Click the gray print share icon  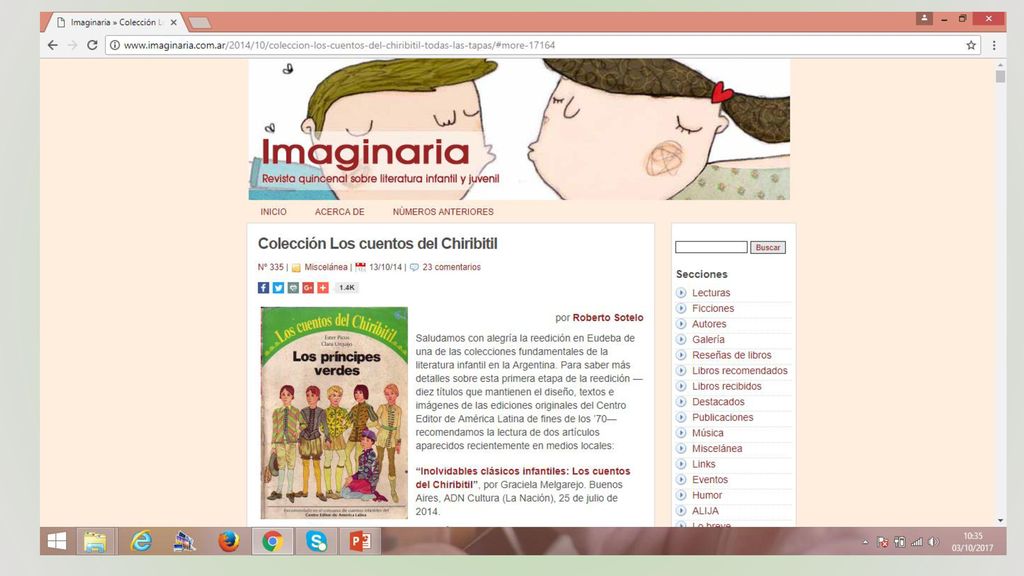coord(293,288)
